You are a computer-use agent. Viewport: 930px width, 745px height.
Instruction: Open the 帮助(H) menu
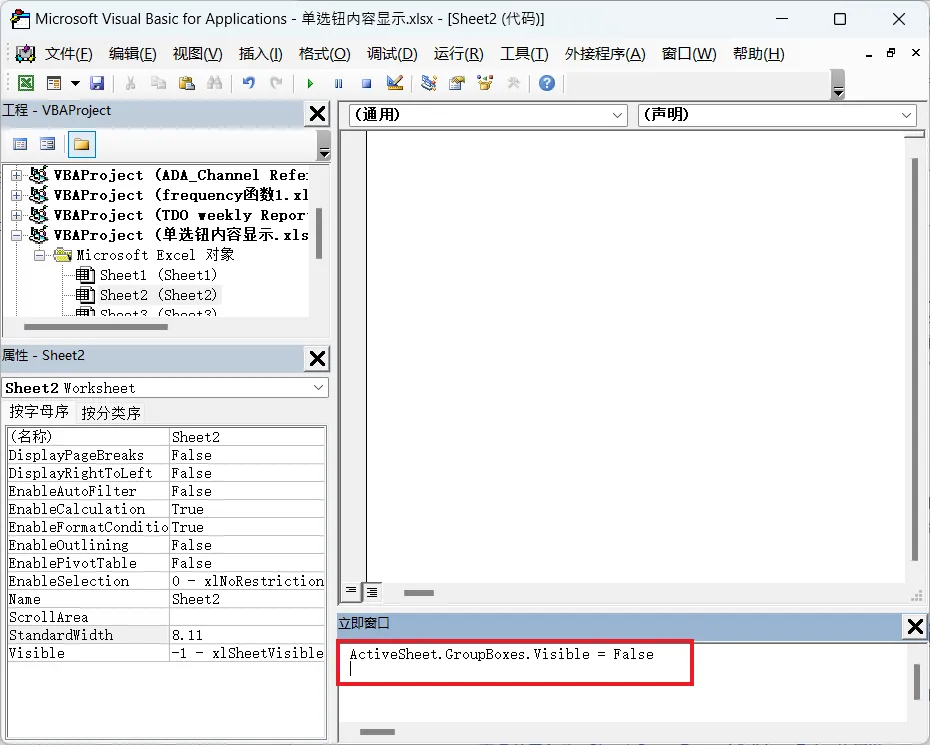[x=759, y=54]
